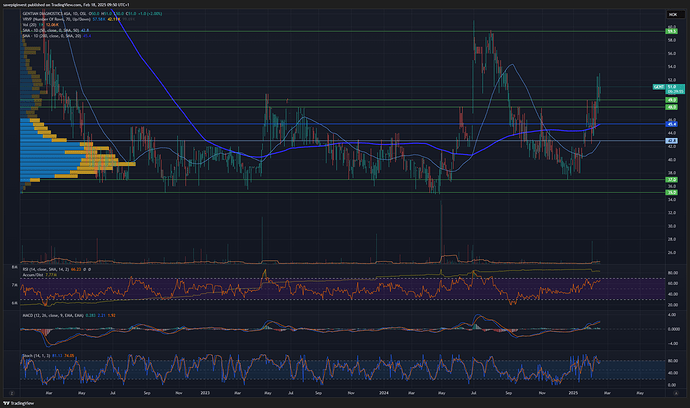690x408 pixels.
Task: Select the Stoch (14, 1, 3) legend
Action: pyautogui.click(x=48, y=355)
